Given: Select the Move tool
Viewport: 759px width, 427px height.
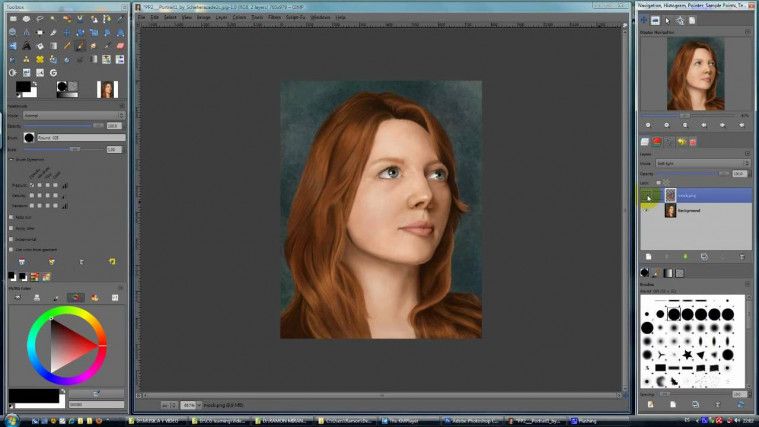Looking at the screenshot, I should tap(67, 32).
